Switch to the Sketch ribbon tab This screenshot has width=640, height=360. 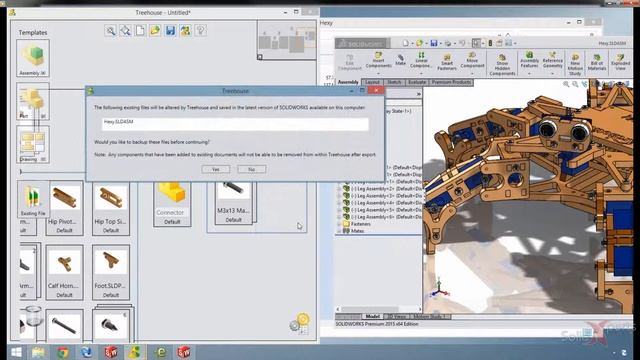click(x=394, y=82)
